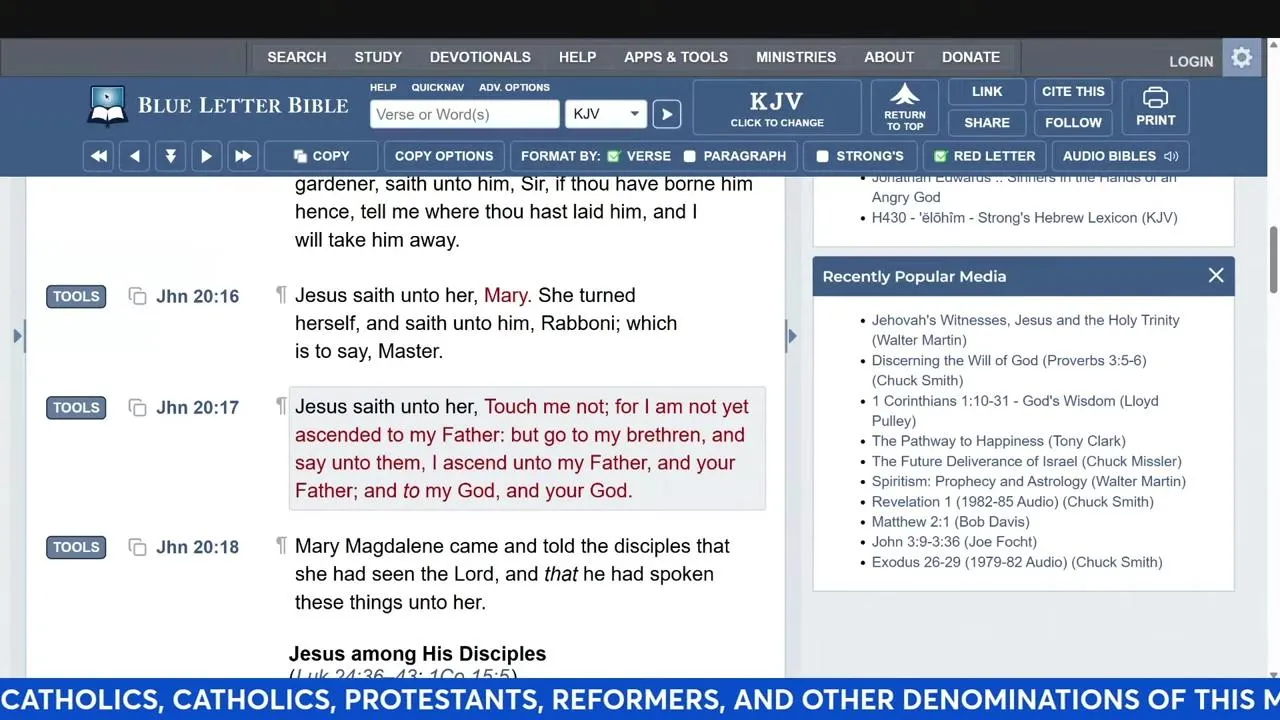Click the Print icon

(x=1155, y=107)
